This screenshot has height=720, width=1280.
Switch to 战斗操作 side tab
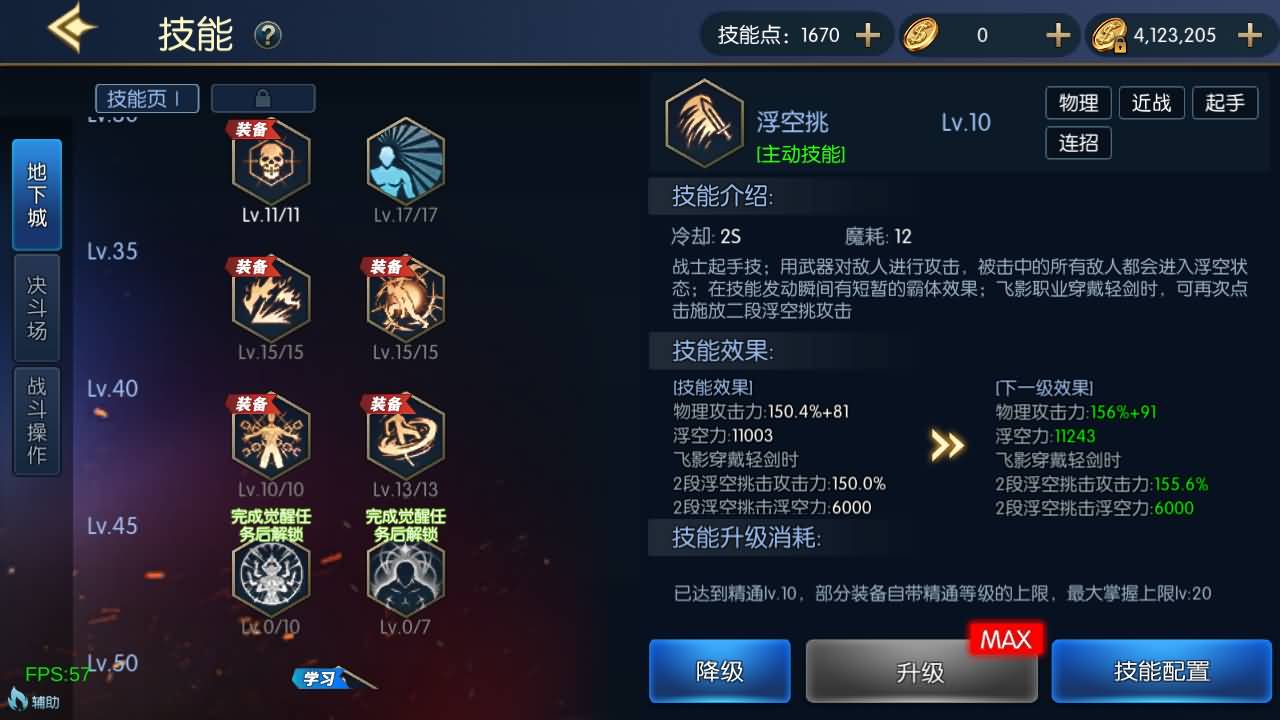point(37,421)
